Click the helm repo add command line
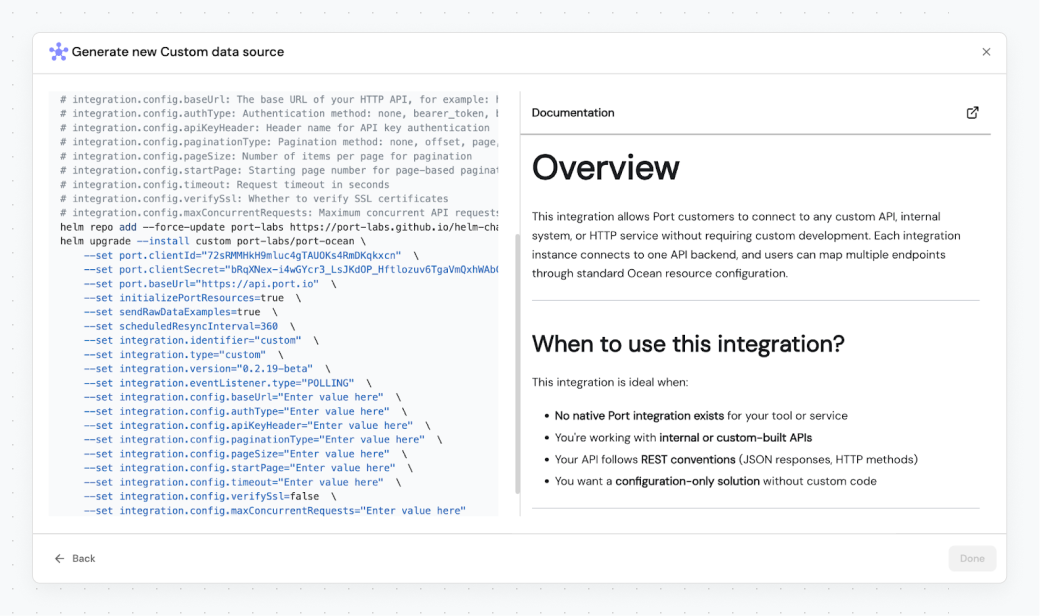This screenshot has height=616, width=1040. click(x=279, y=227)
